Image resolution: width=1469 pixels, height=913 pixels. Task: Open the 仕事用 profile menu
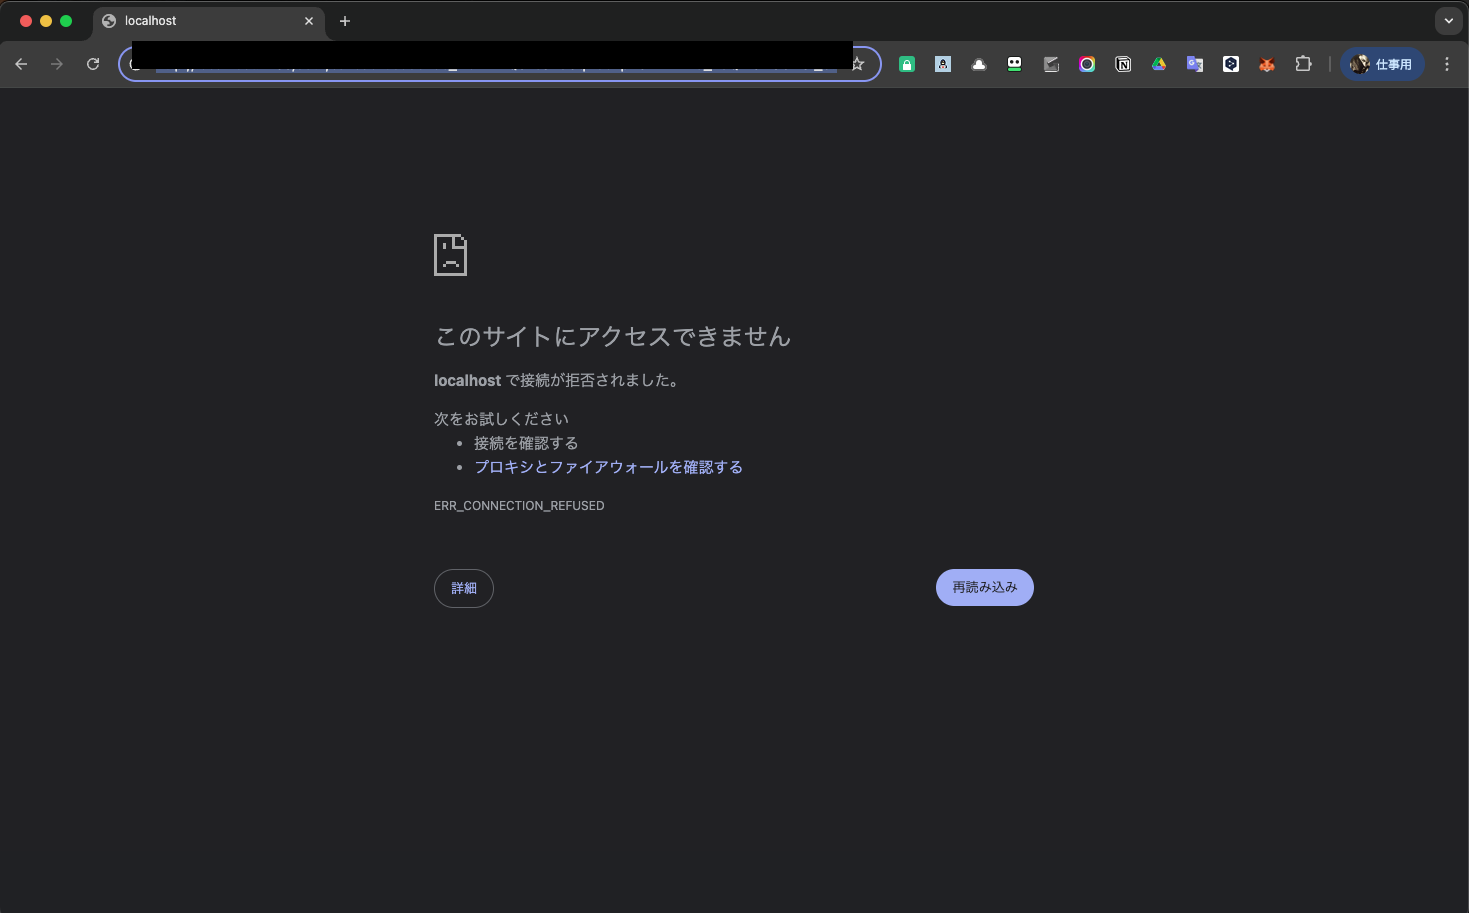(x=1382, y=64)
